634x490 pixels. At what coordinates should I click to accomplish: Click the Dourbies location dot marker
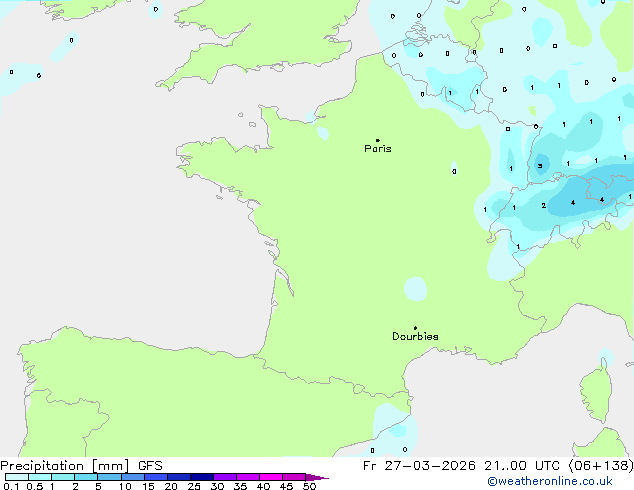tap(415, 328)
